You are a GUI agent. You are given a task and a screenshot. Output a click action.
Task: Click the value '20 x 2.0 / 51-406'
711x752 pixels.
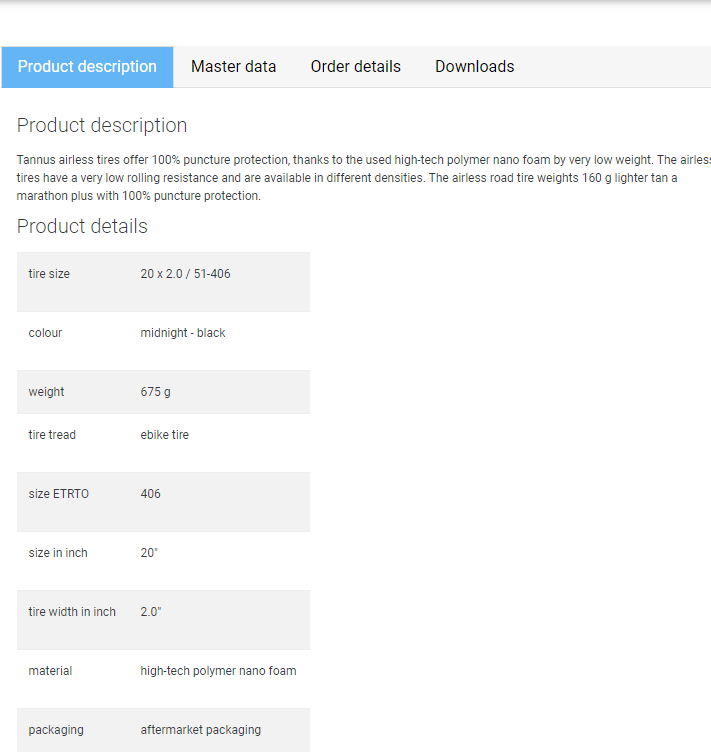click(186, 274)
